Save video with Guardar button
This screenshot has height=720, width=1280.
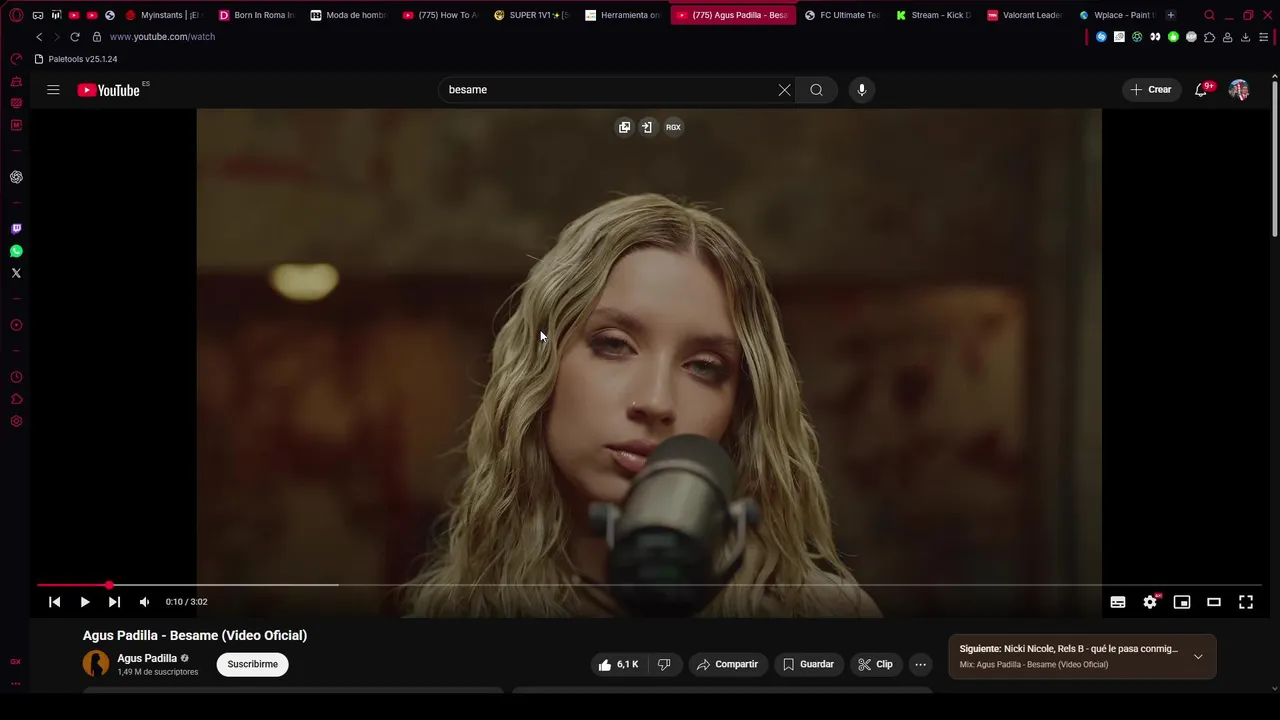tap(808, 664)
